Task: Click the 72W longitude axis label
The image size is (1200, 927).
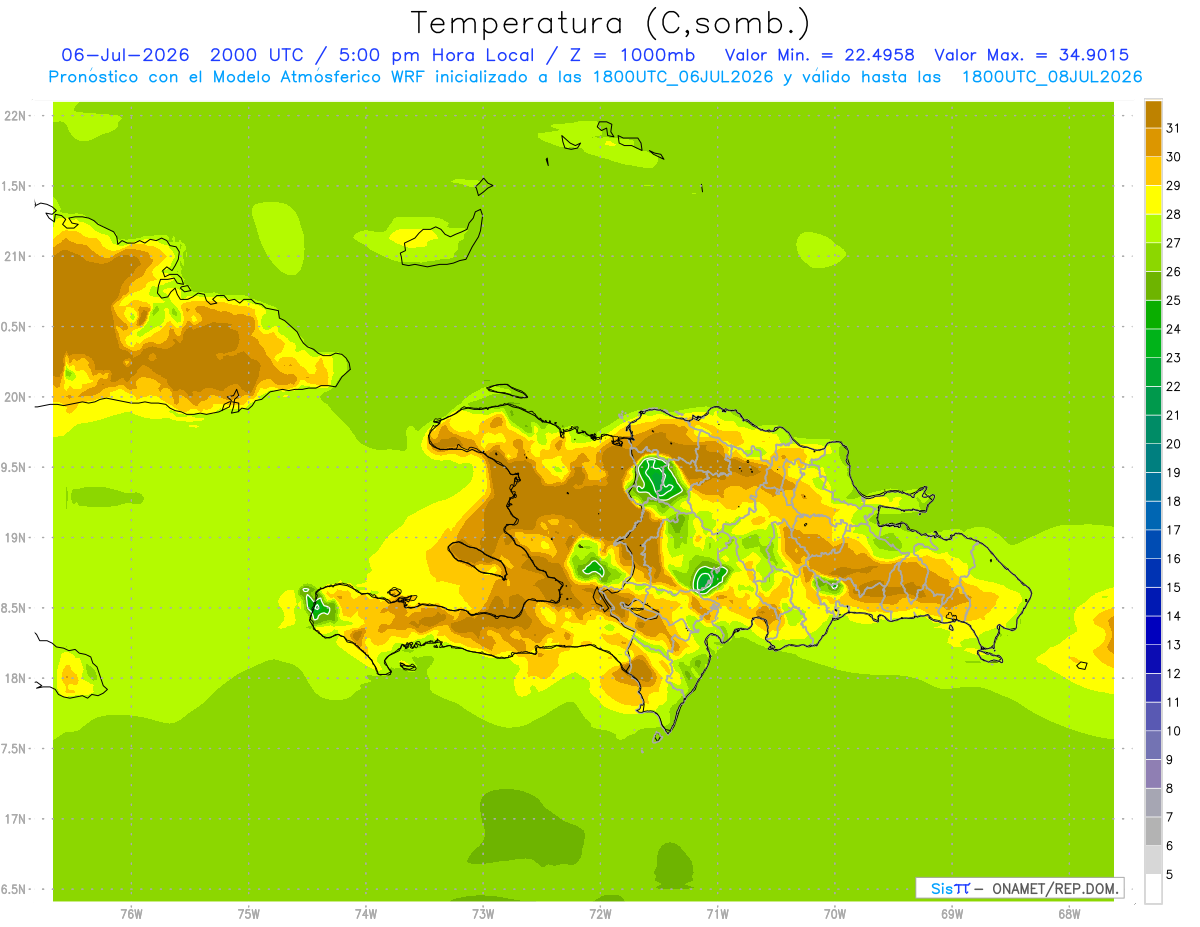Action: pos(600,914)
